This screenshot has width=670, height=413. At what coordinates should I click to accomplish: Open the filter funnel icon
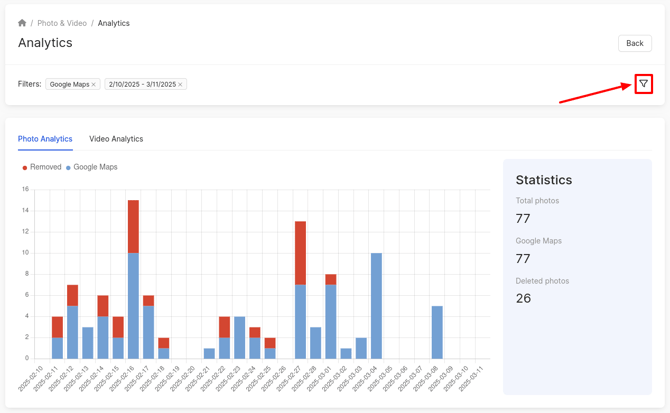643,84
